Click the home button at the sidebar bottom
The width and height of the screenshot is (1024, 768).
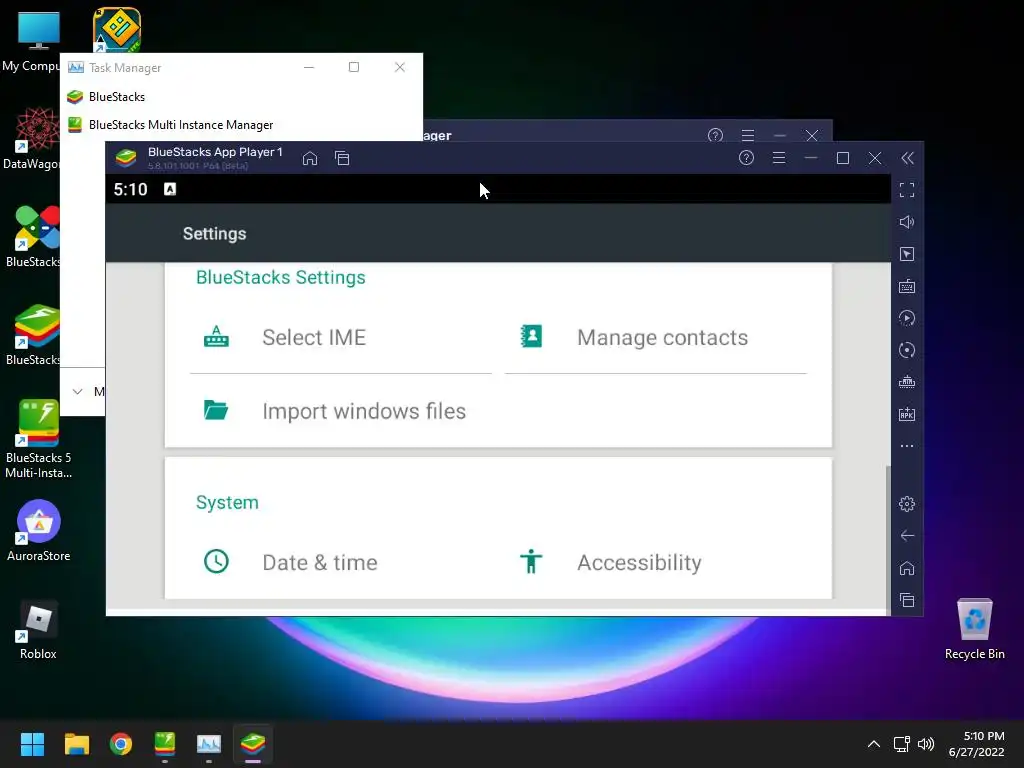tap(907, 568)
